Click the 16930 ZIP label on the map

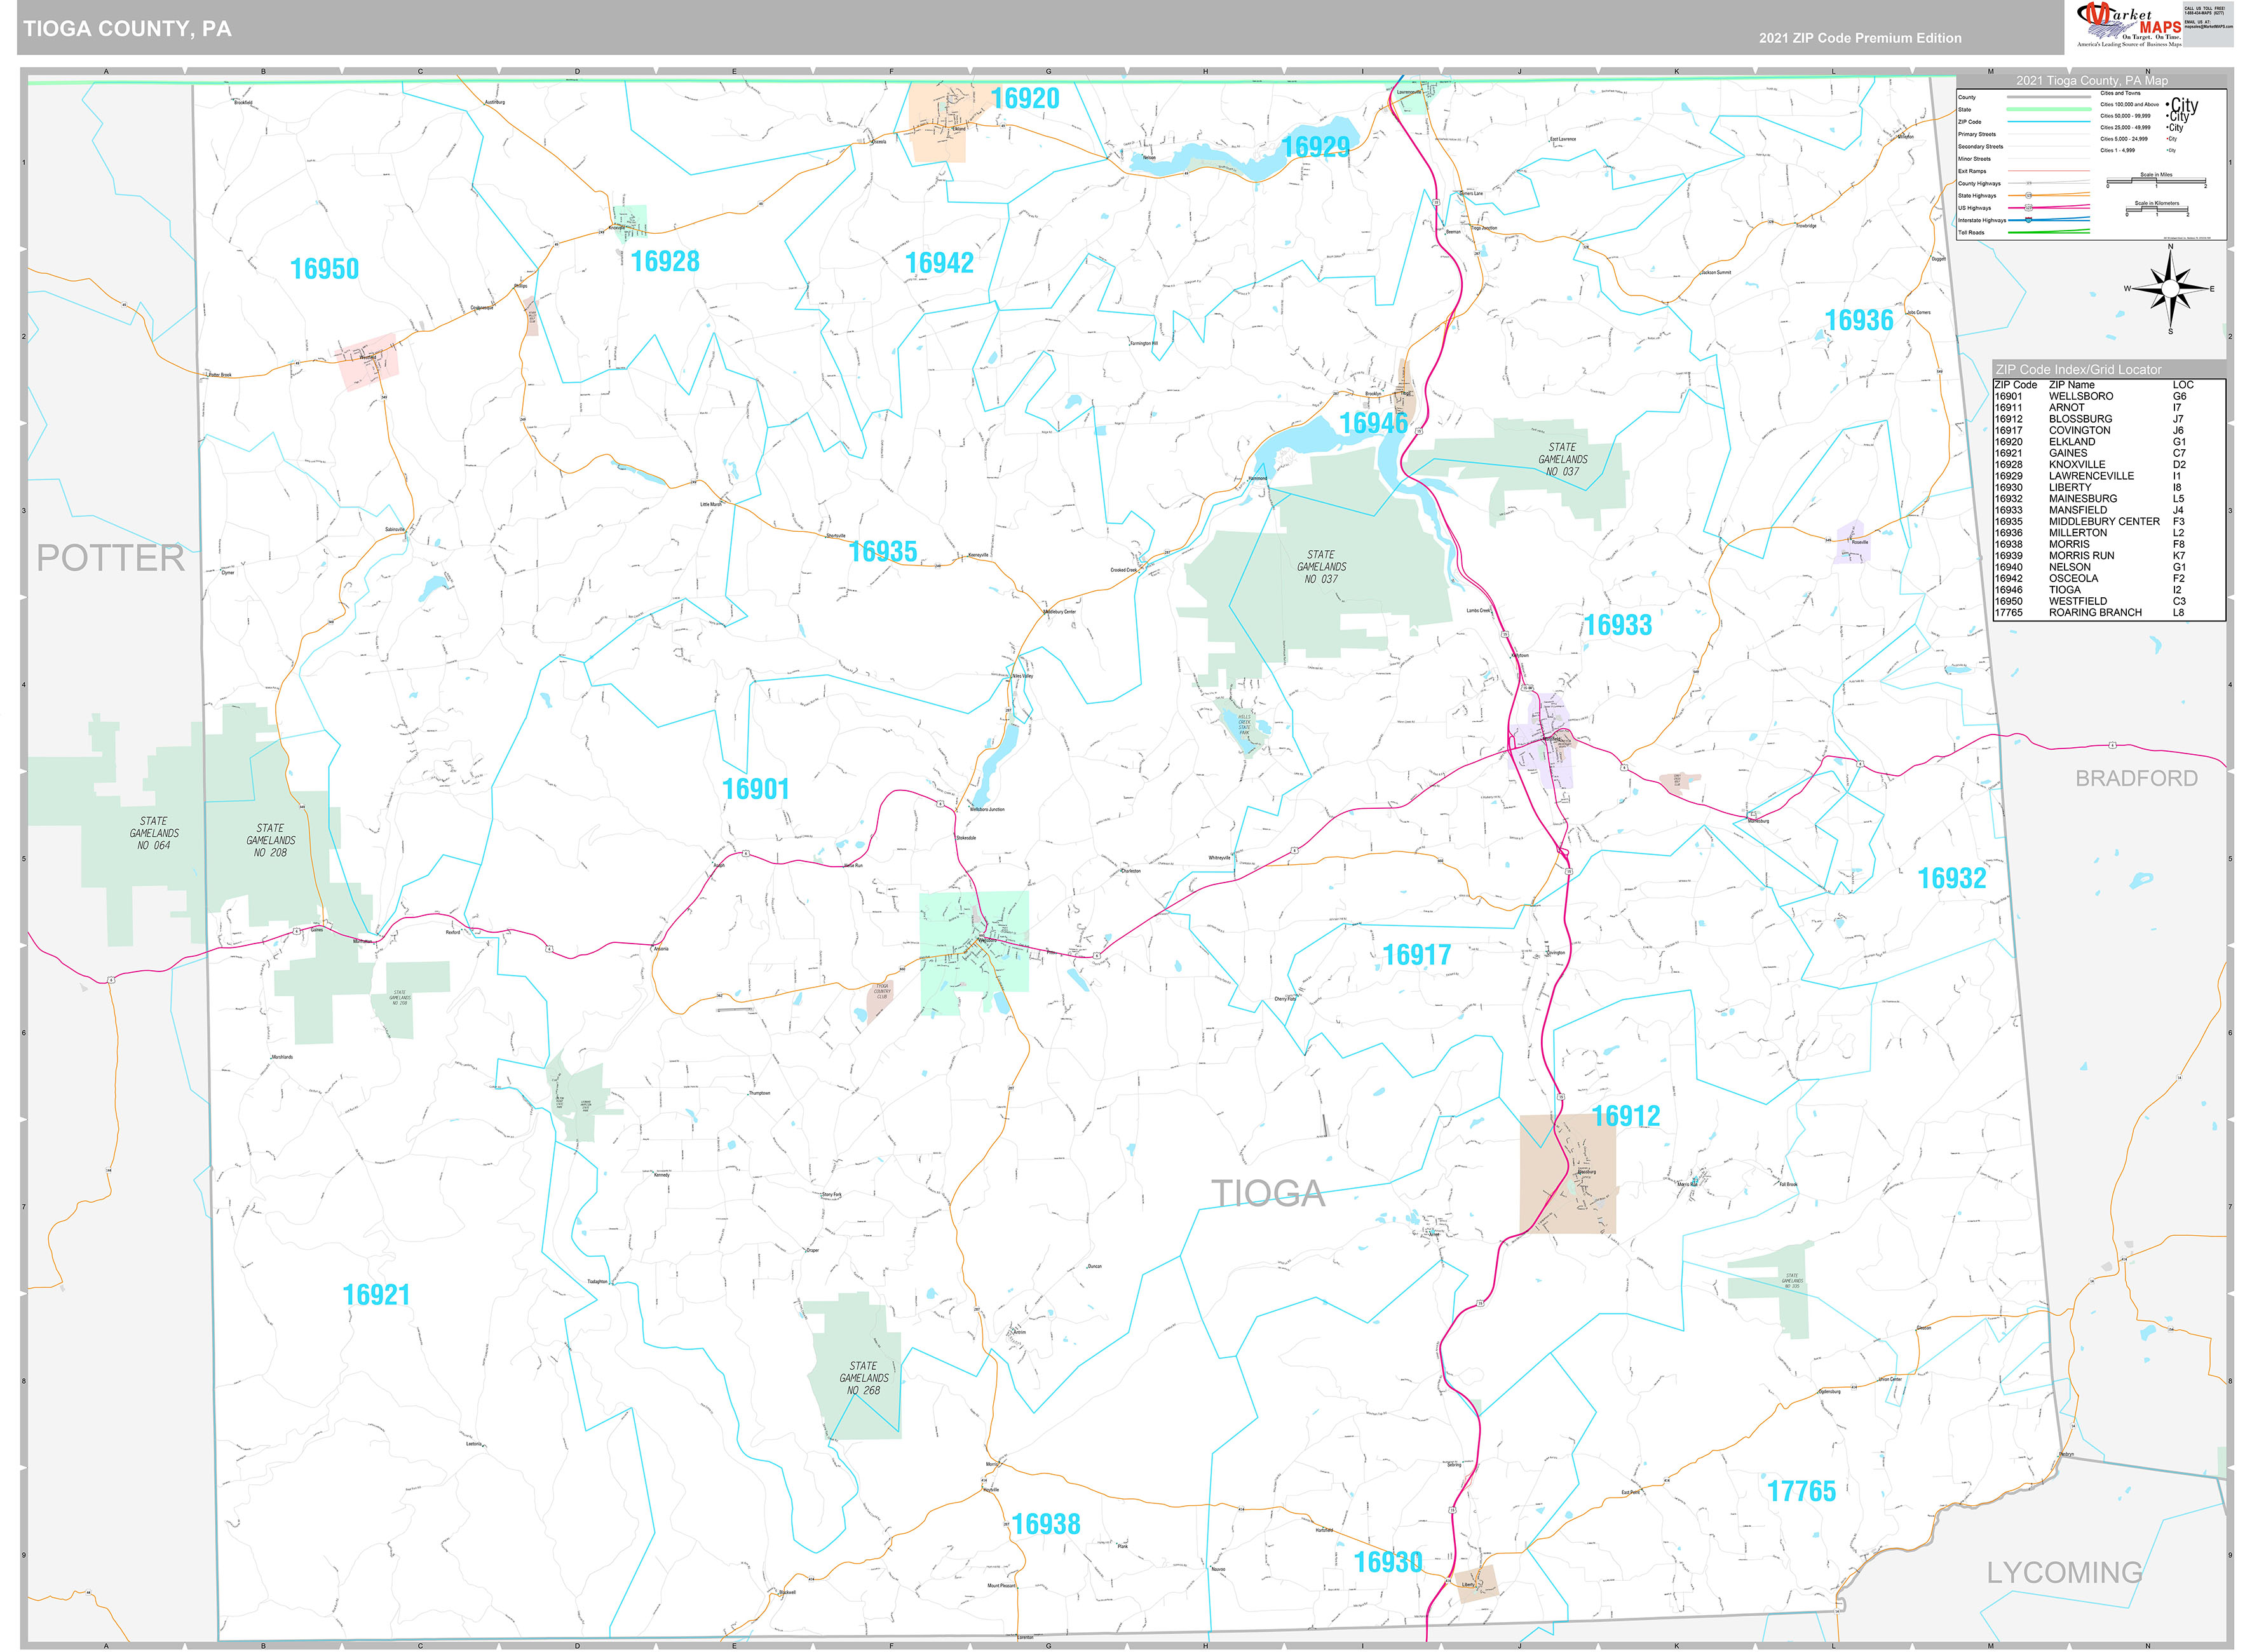click(x=1388, y=1563)
